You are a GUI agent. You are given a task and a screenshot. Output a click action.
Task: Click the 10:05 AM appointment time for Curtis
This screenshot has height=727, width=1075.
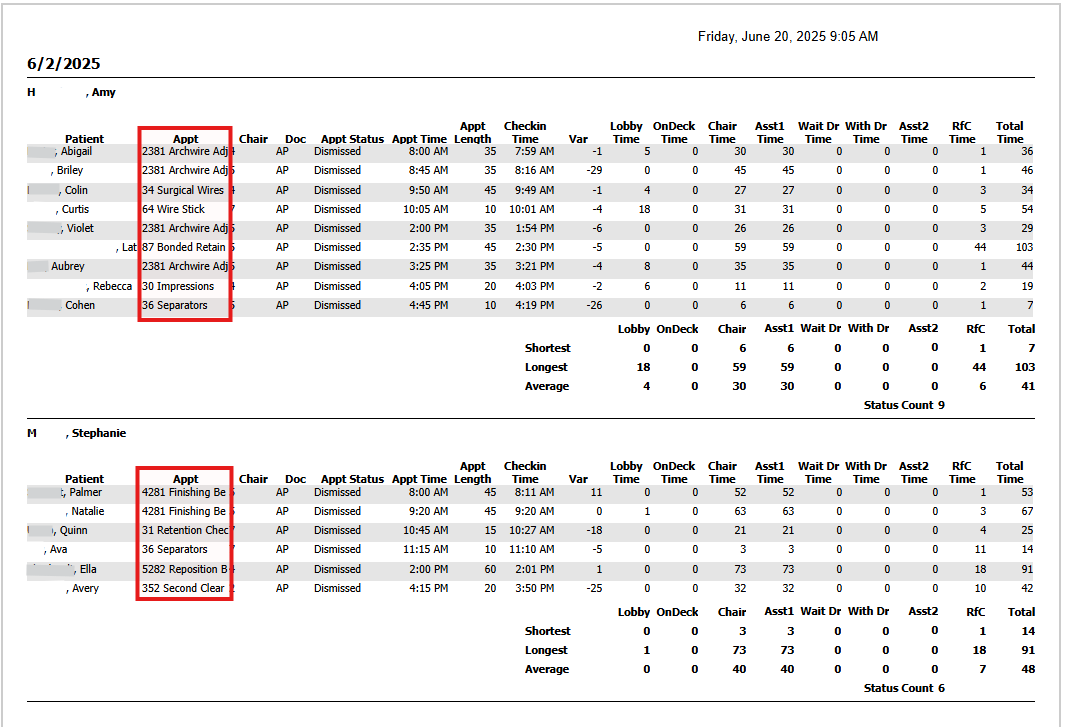point(426,209)
